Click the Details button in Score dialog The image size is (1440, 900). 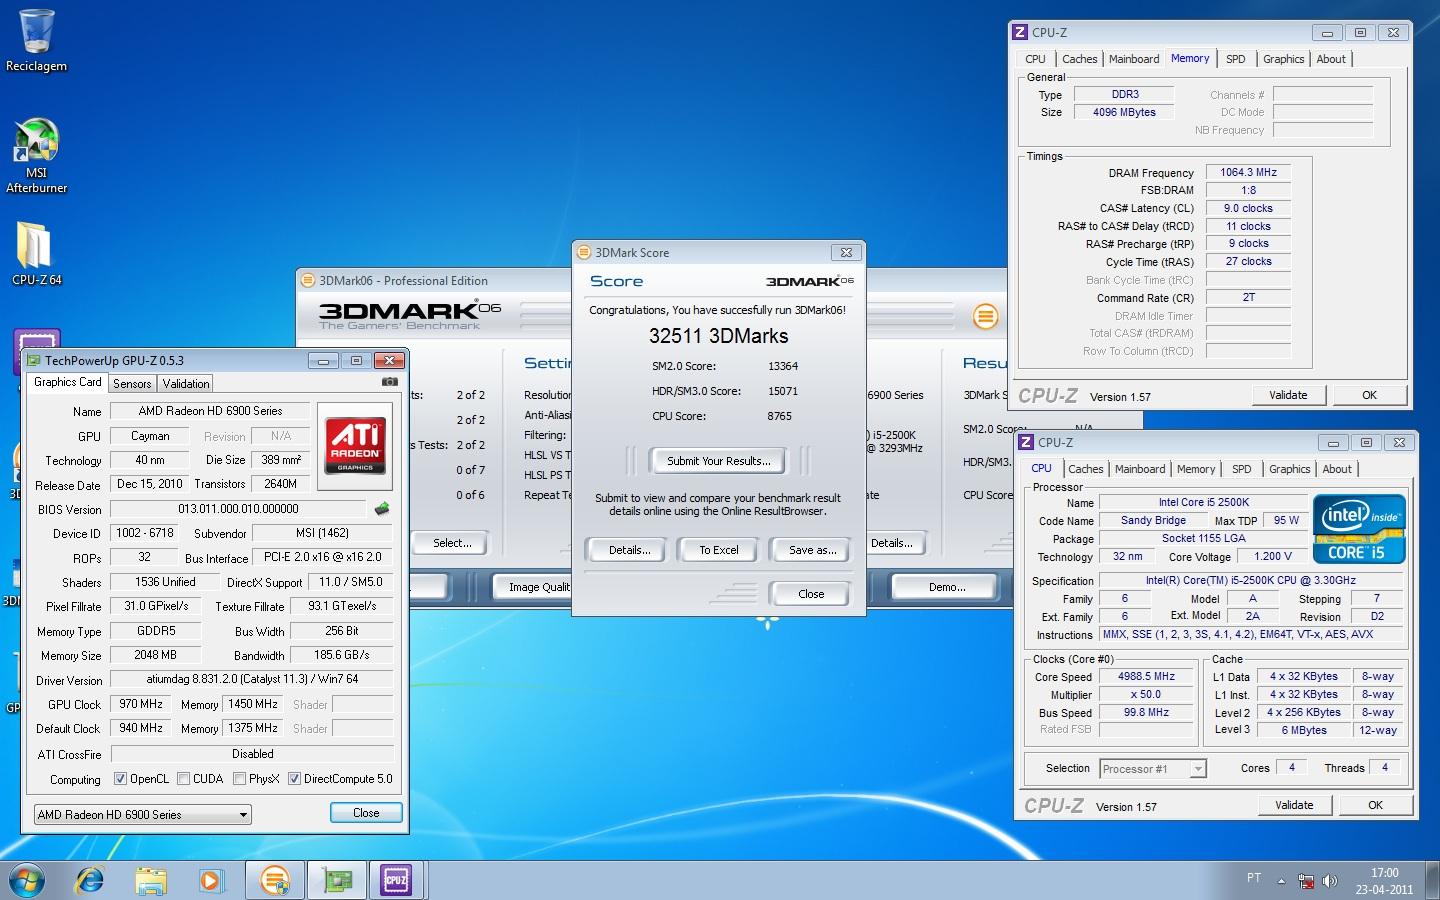[630, 550]
